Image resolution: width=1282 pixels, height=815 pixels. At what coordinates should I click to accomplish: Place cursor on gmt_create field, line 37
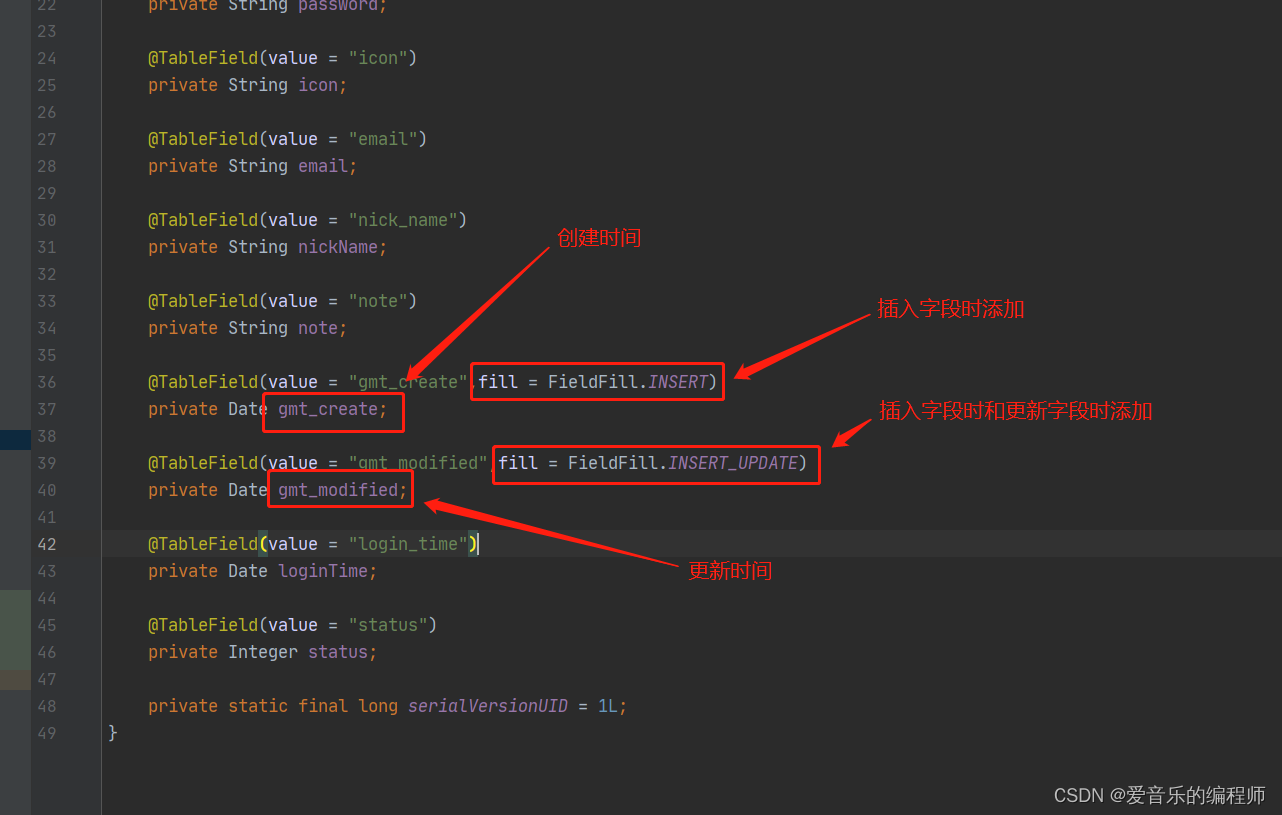pos(328,409)
